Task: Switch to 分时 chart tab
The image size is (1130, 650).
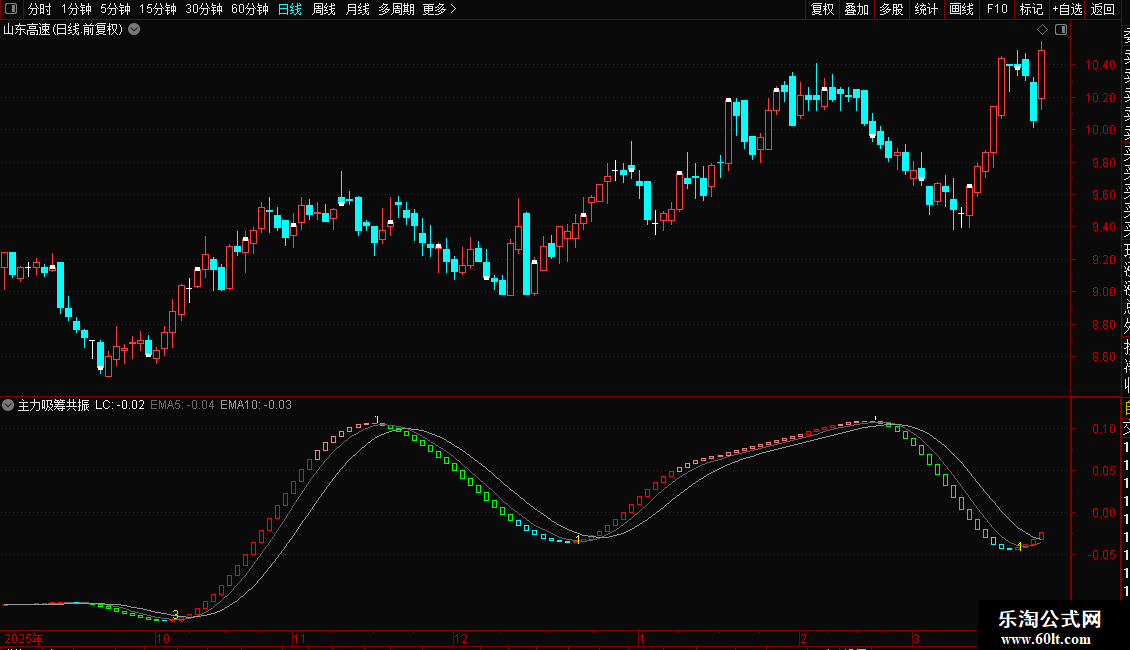Action: click(x=40, y=9)
